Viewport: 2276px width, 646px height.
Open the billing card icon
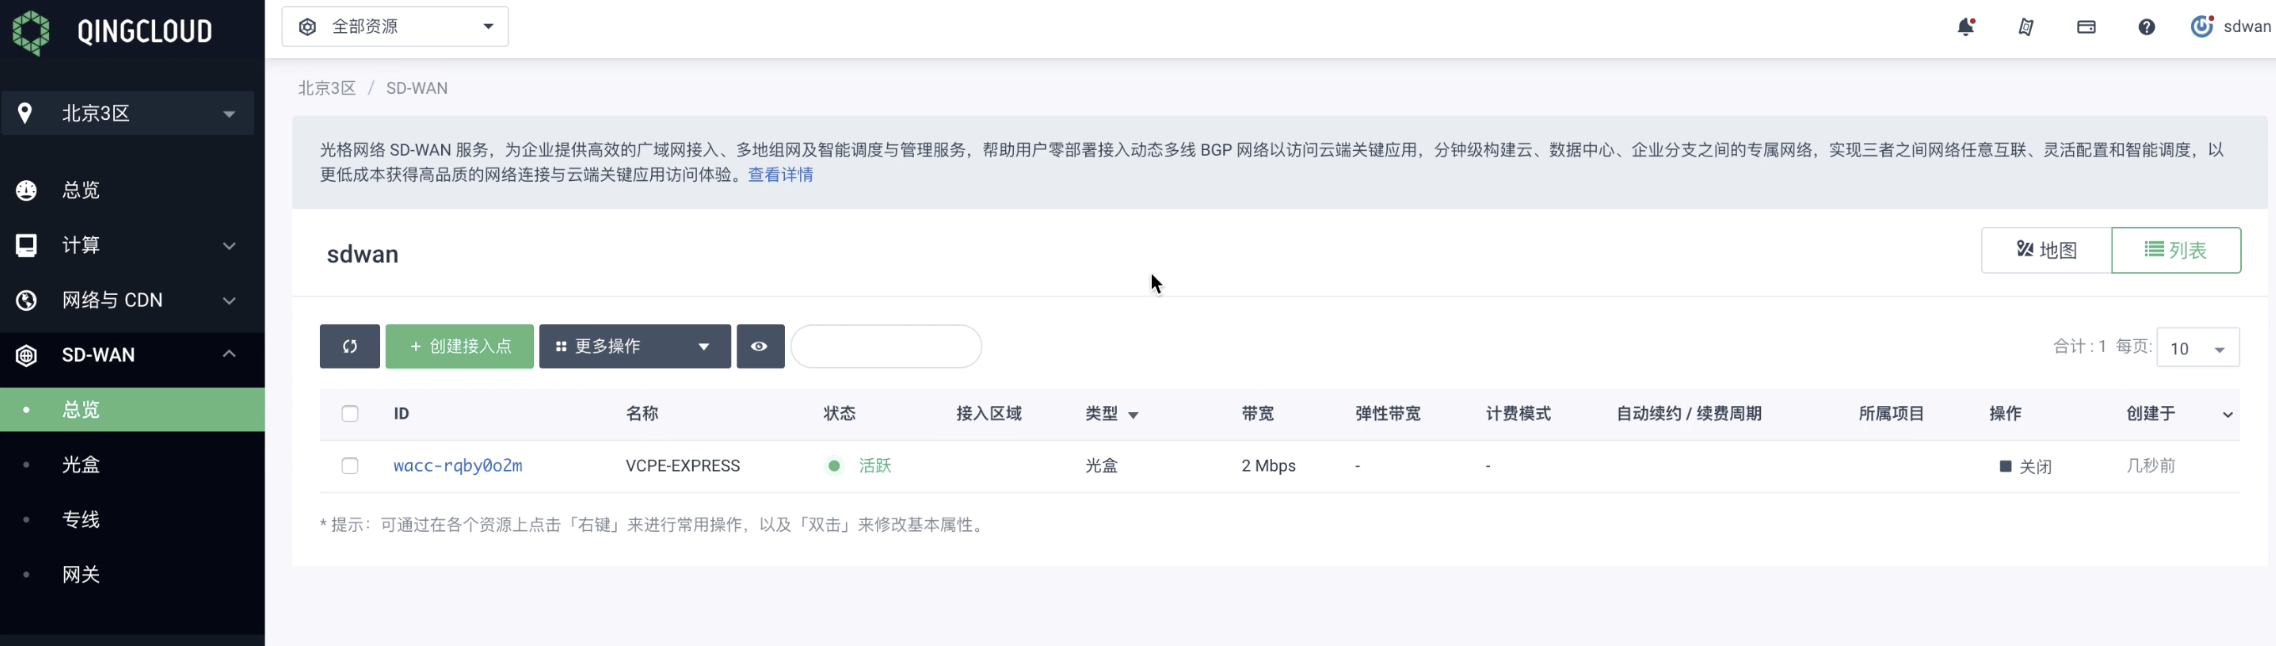tap(2086, 27)
